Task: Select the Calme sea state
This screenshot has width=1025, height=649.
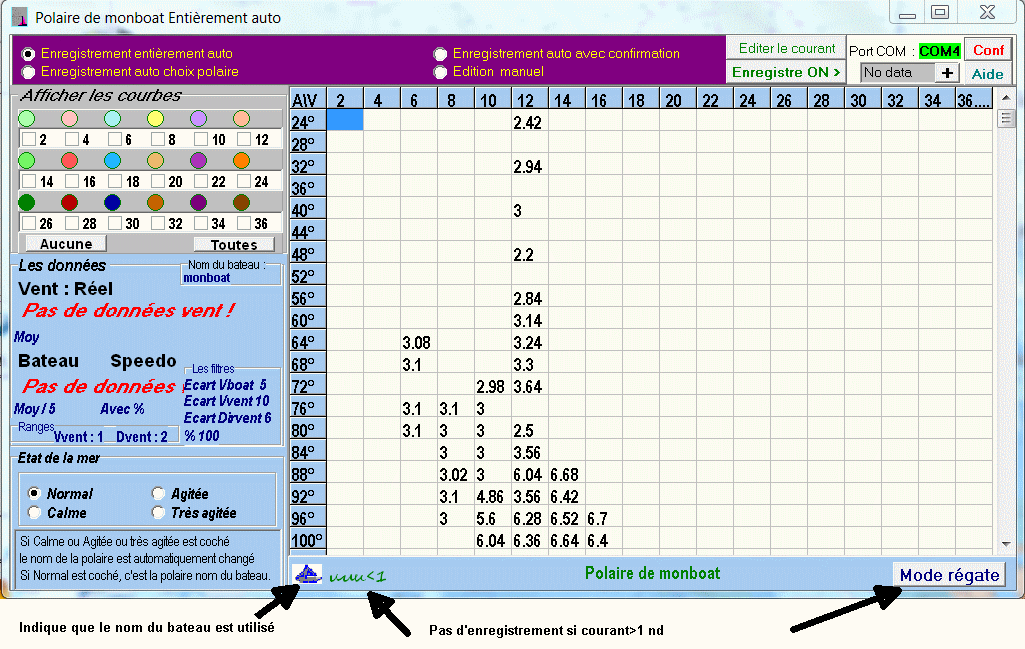Action: [34, 513]
